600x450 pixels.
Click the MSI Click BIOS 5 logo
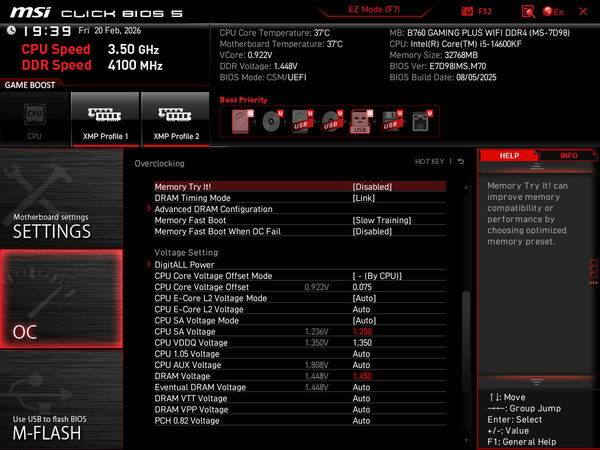[x=96, y=13]
